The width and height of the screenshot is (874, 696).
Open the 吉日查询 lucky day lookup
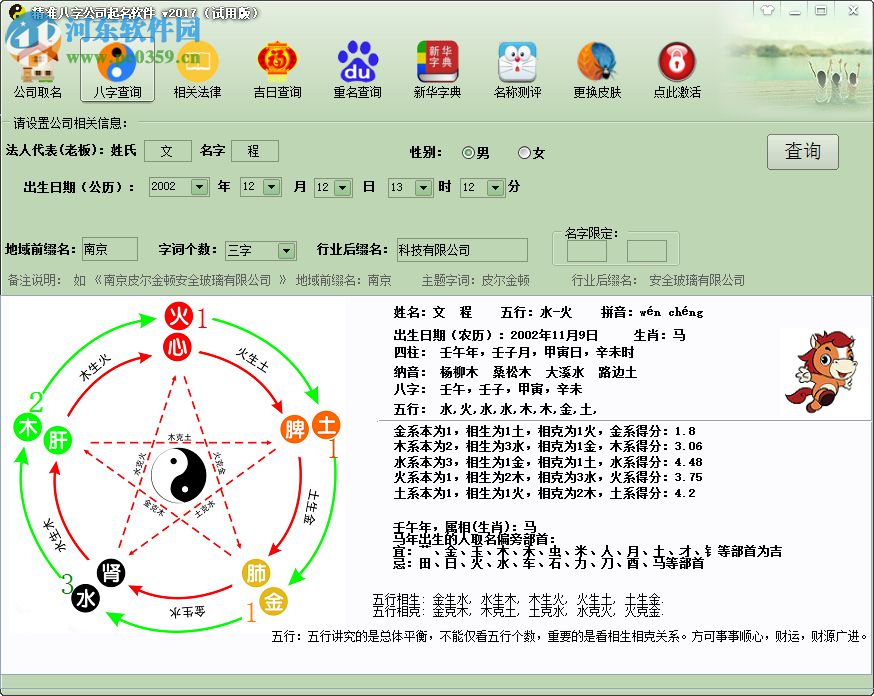click(277, 67)
